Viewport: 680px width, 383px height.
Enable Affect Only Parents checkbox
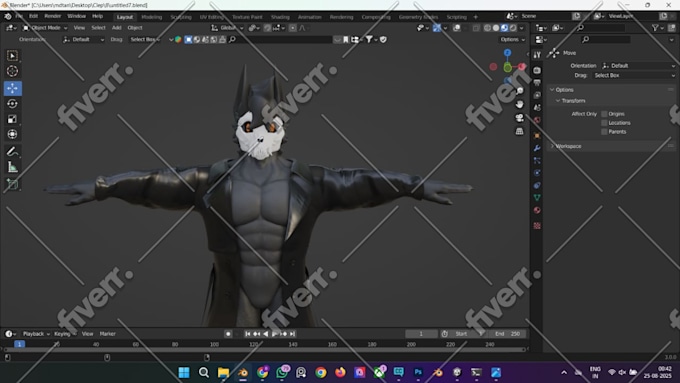click(604, 132)
